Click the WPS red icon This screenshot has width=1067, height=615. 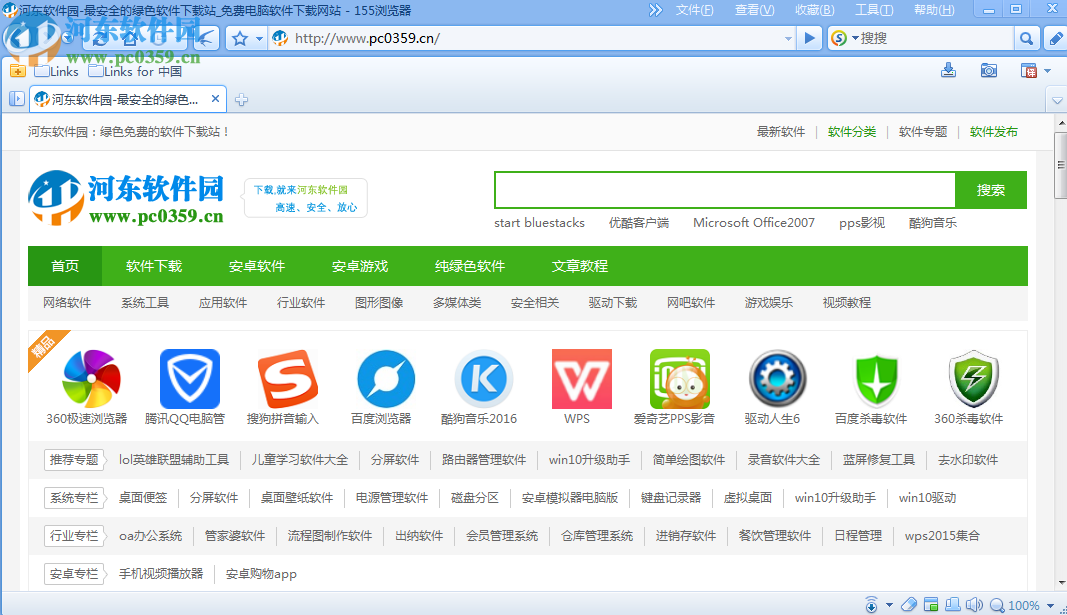click(582, 379)
